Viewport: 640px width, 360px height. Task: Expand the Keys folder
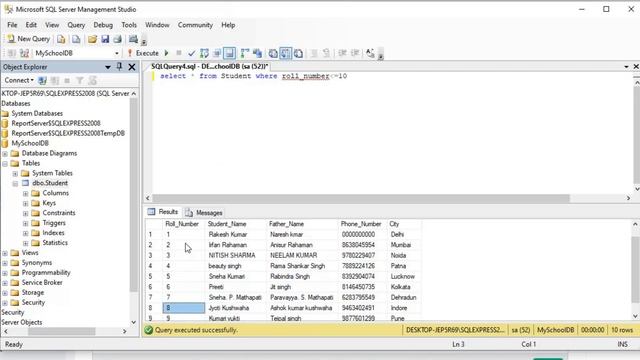click(x=25, y=203)
